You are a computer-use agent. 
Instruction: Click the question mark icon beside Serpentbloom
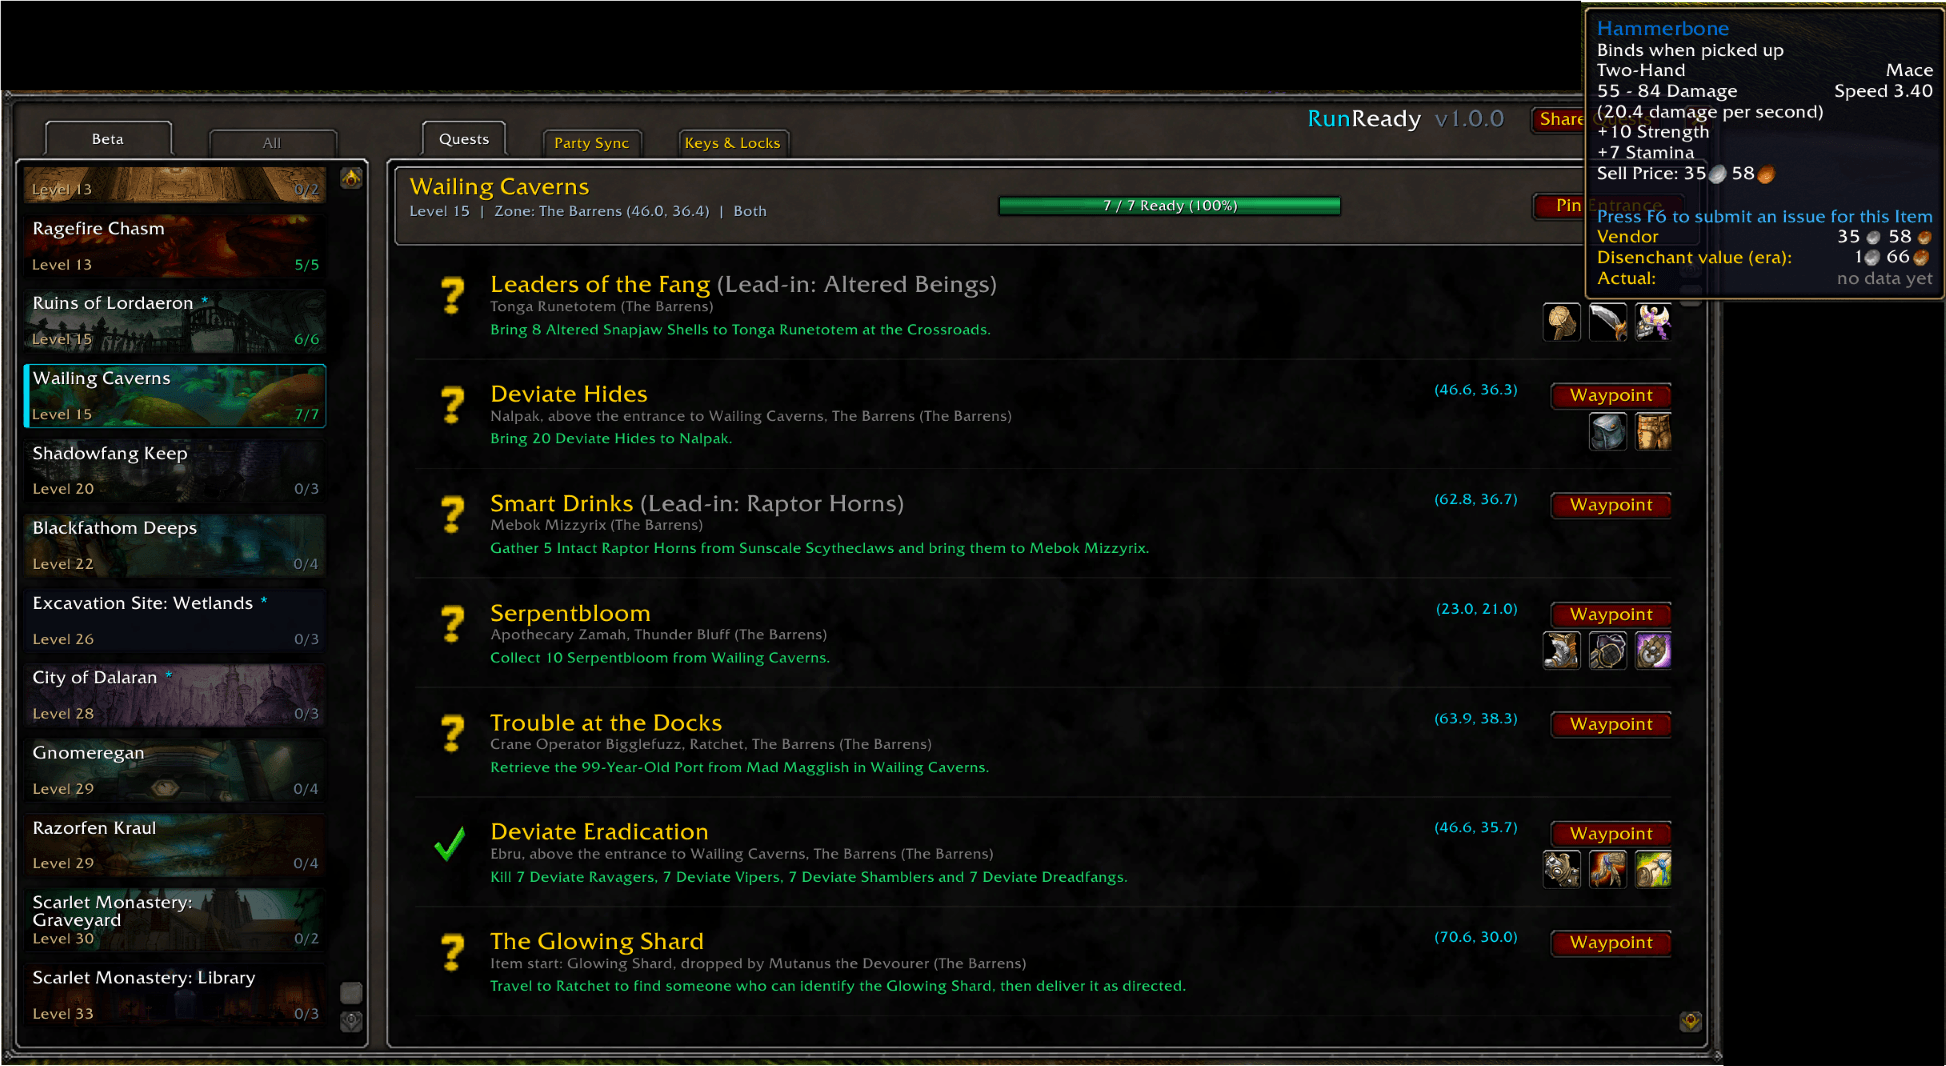coord(453,625)
